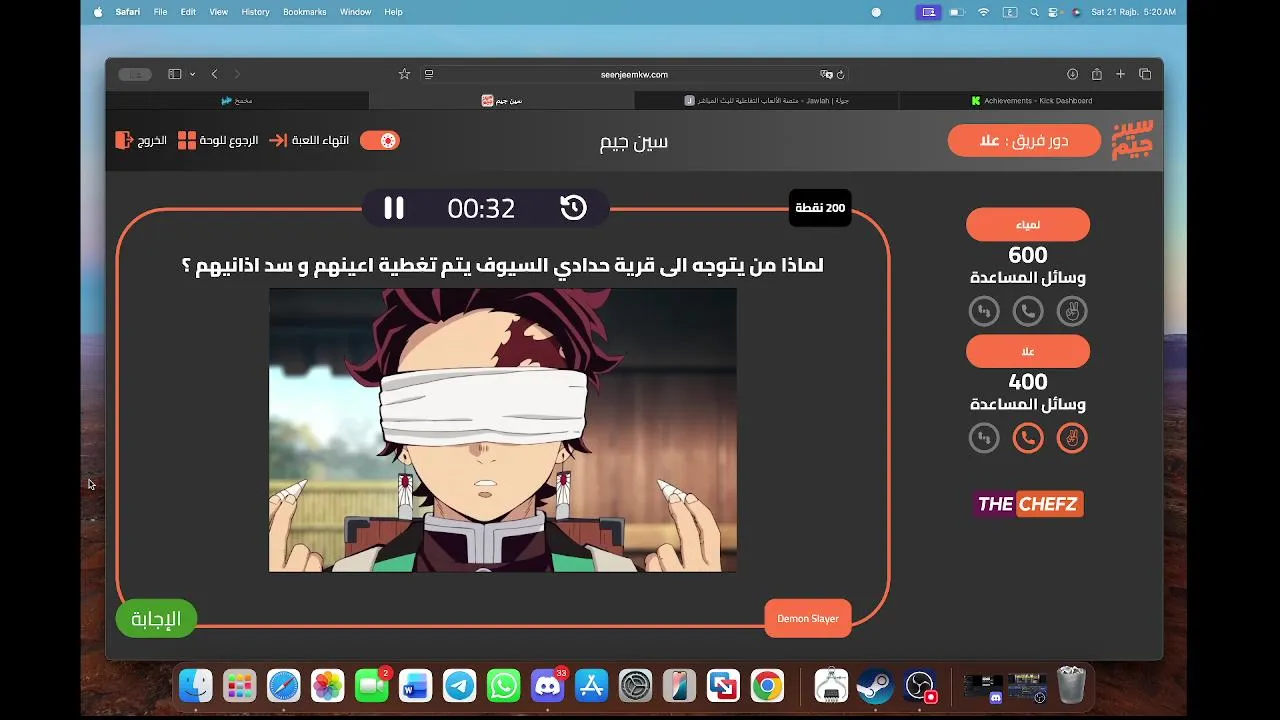Use team لمياء's phone call helper icon
This screenshot has width=1280, height=720.
pos(1028,311)
